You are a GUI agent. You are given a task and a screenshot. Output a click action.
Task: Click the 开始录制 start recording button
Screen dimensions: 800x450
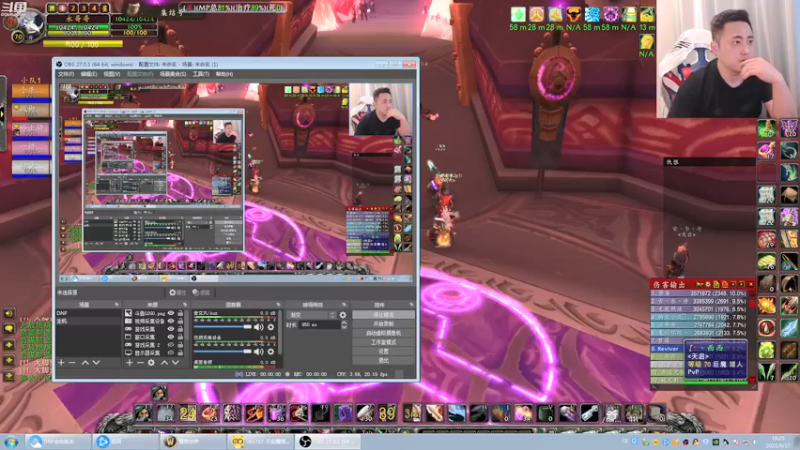click(x=383, y=323)
